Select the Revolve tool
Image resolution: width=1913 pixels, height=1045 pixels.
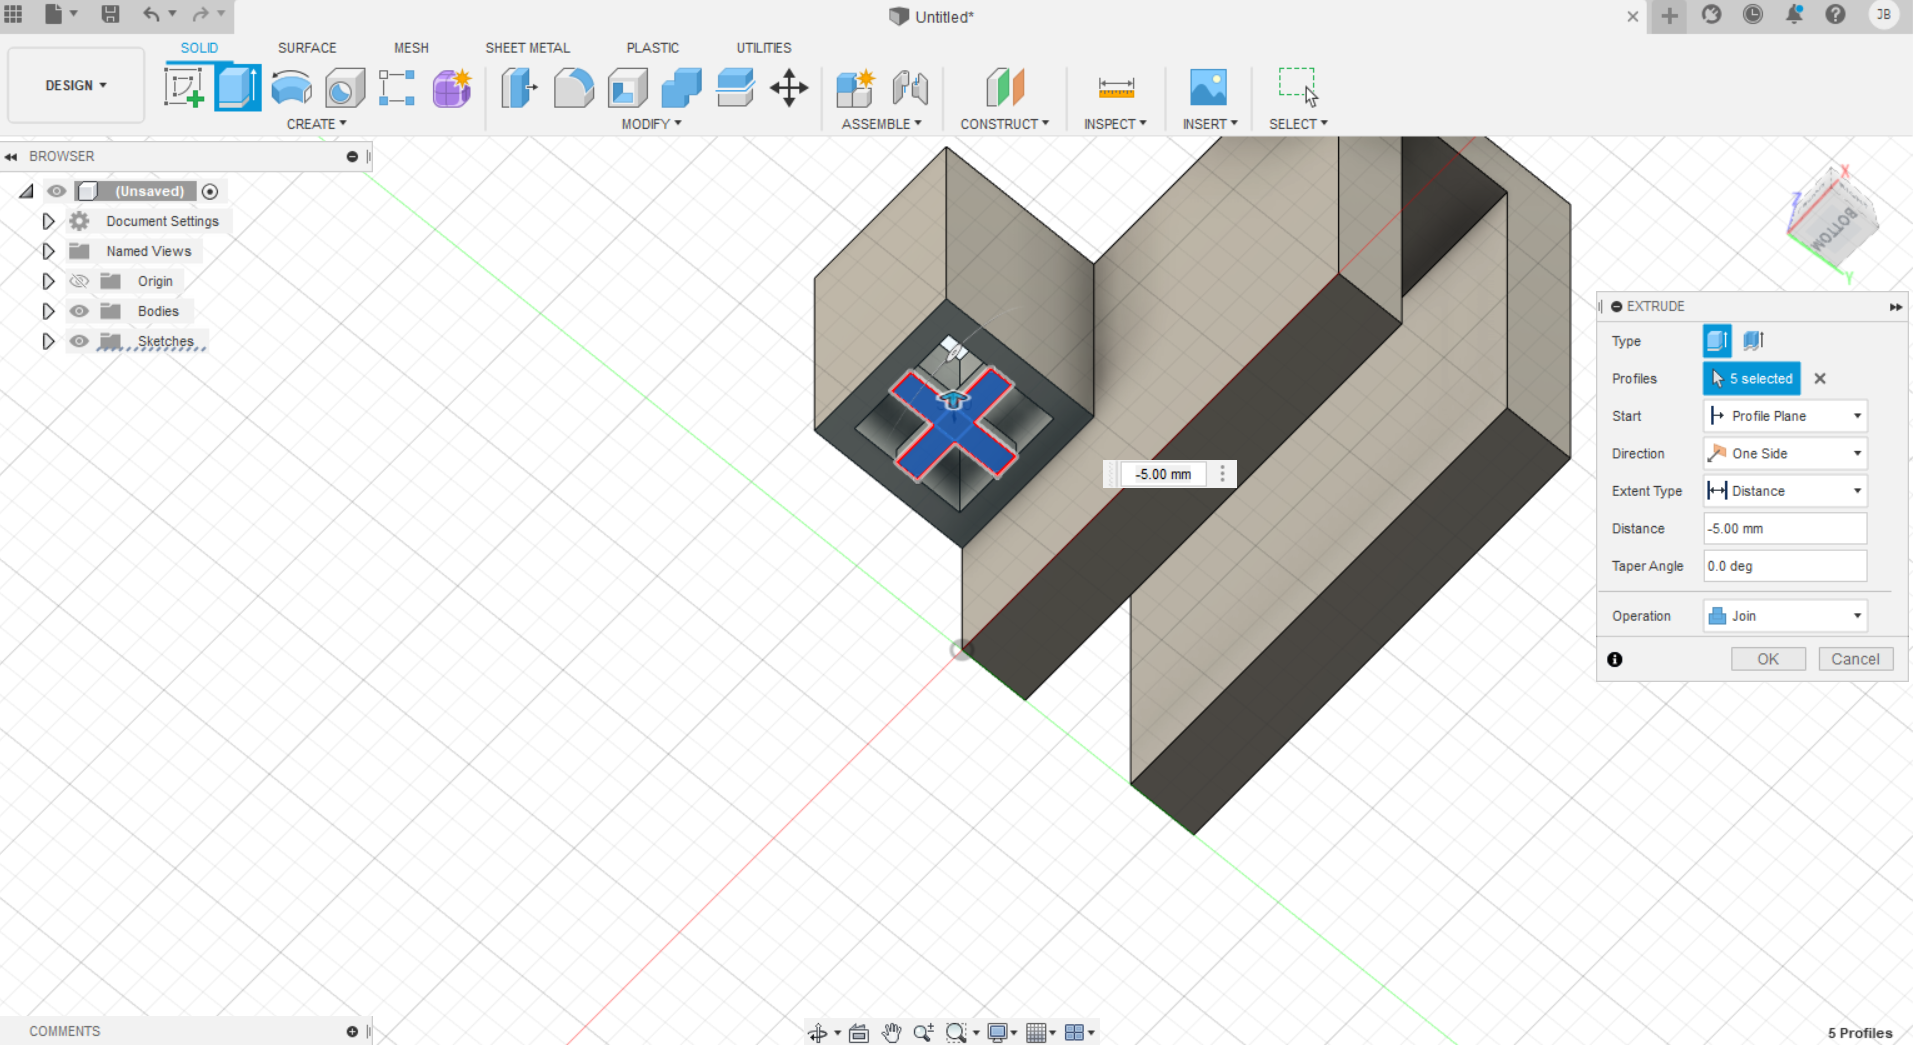291,88
